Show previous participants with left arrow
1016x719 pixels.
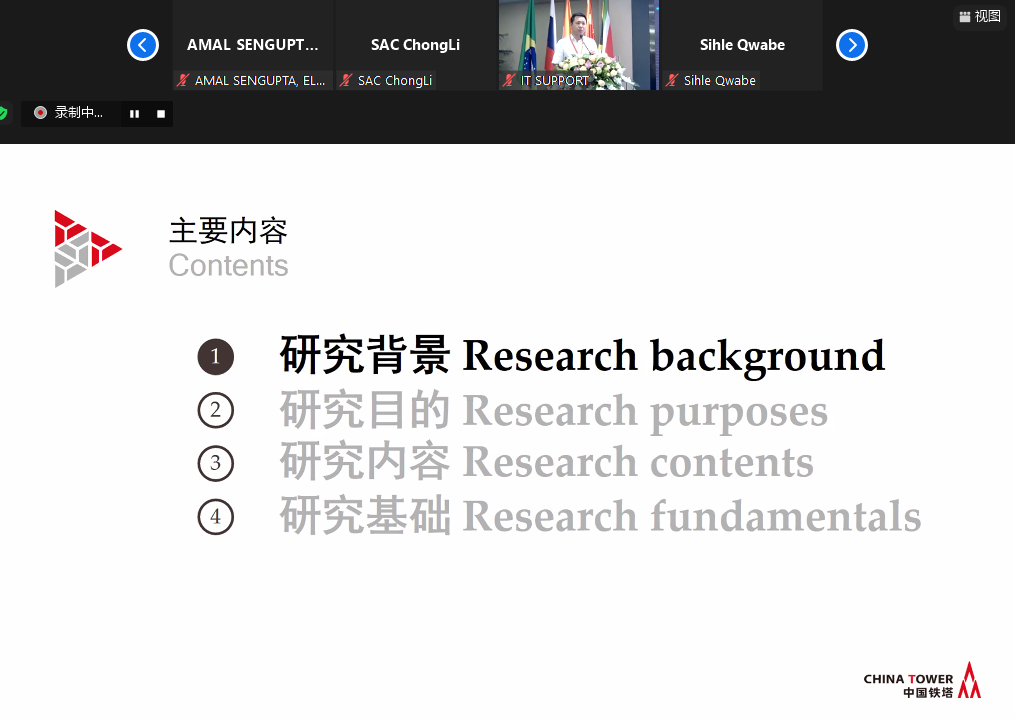coord(143,45)
